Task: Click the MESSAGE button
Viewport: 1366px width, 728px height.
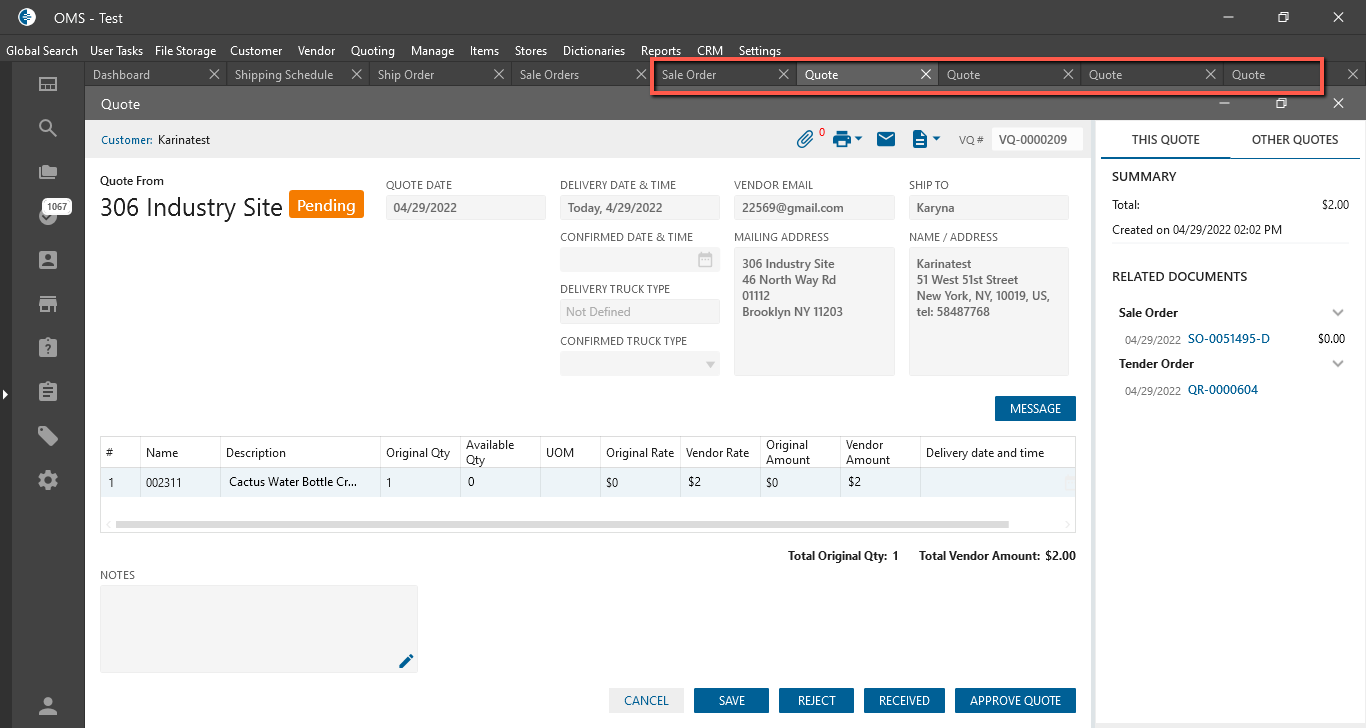Action: pyautogui.click(x=1035, y=408)
